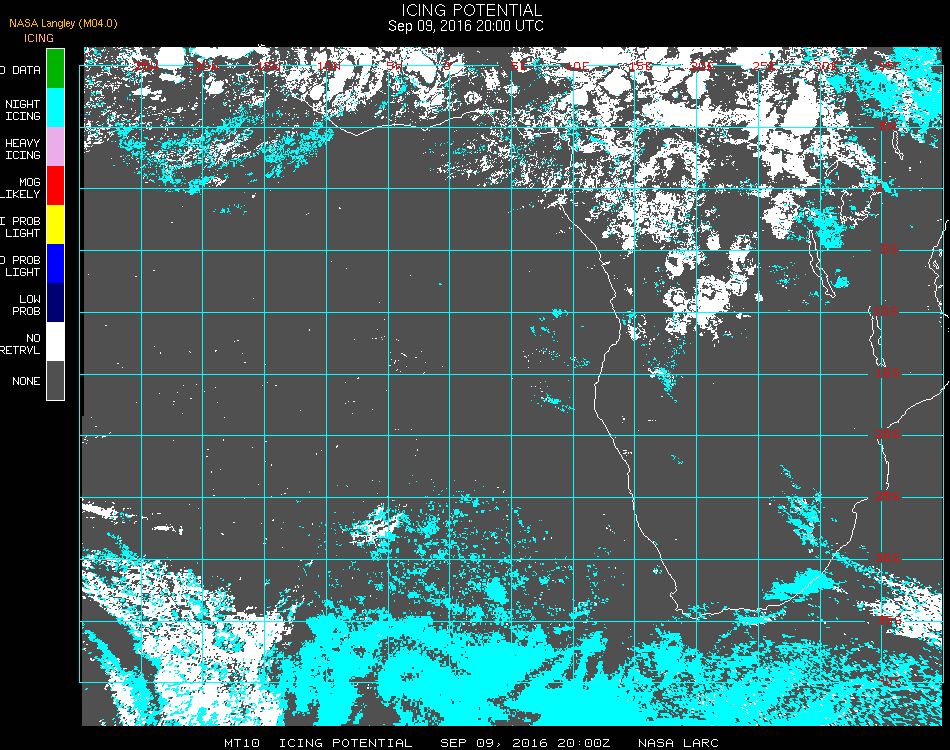Viewport: 950px width, 750px height.
Task: Click the 'NO RETRVL' legend label text
Action: (x=21, y=344)
